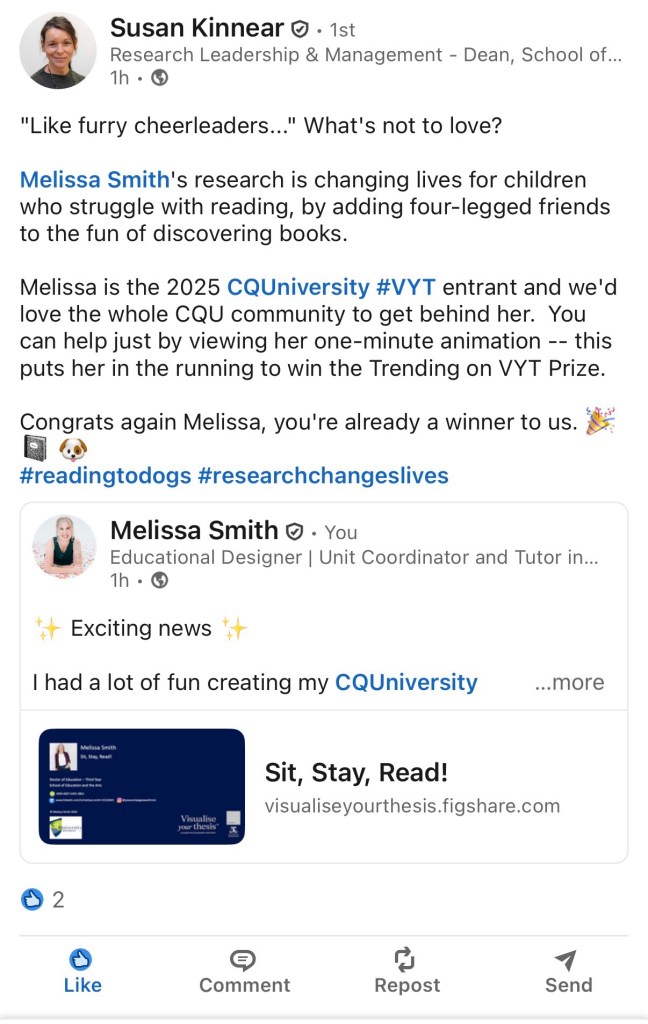Open Melissa Smith's small profile picture
Image resolution: width=648 pixels, height=1024 pixels.
(x=65, y=547)
